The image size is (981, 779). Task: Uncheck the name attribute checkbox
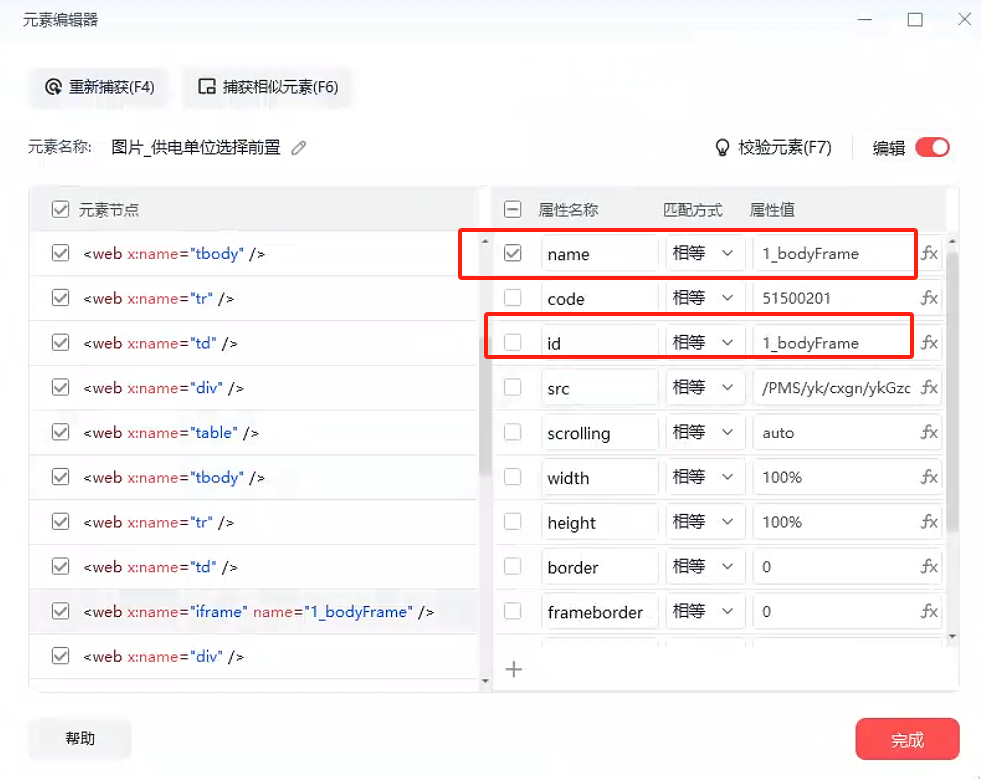click(512, 253)
